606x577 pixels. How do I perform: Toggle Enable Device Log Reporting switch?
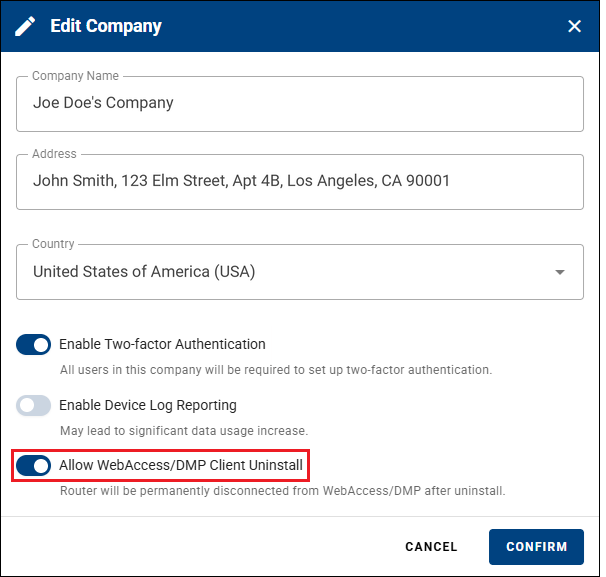pyautogui.click(x=33, y=405)
